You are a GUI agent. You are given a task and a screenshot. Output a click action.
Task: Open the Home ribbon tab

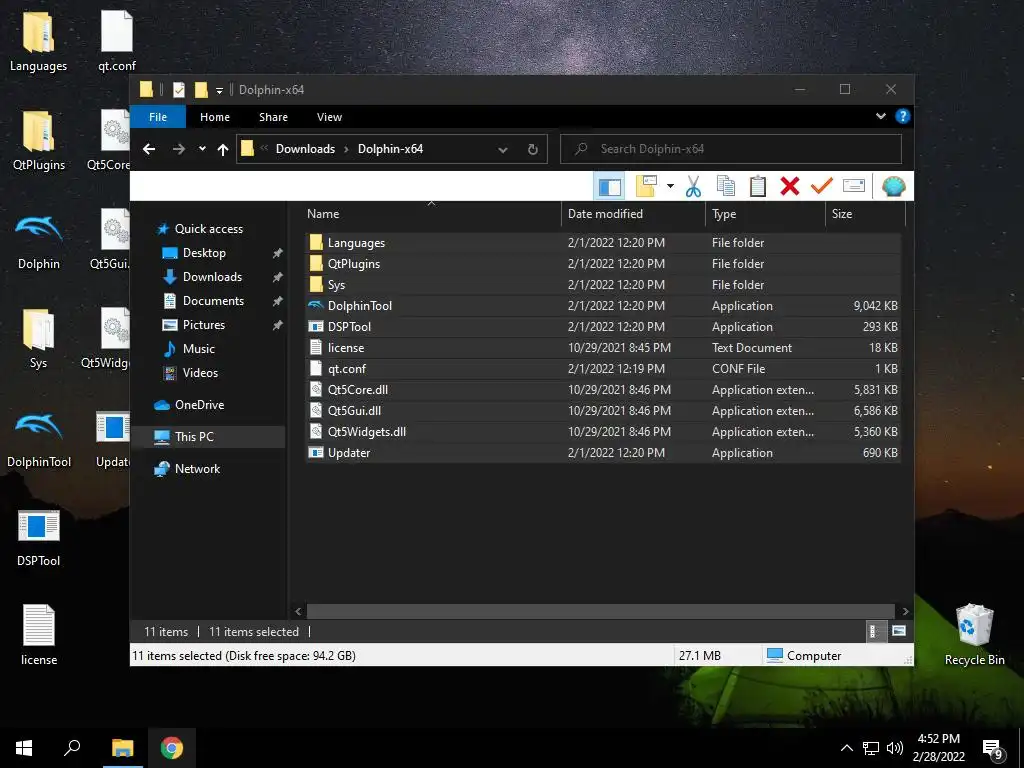[215, 117]
